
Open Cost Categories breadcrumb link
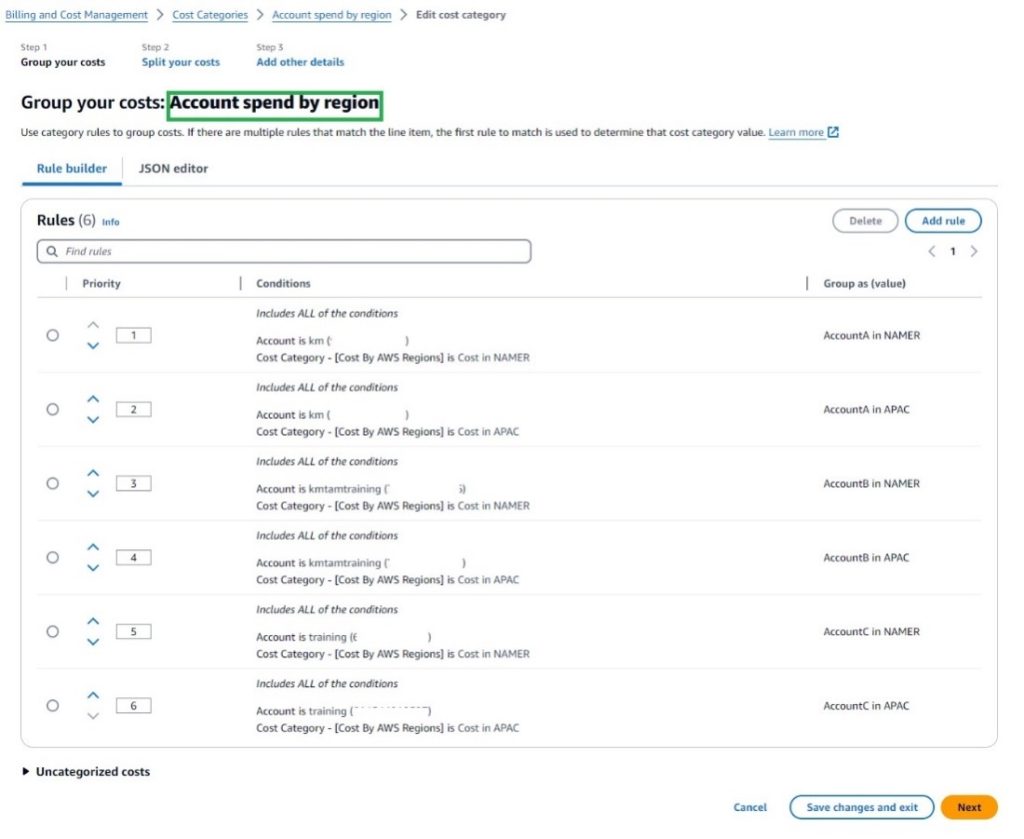point(210,15)
